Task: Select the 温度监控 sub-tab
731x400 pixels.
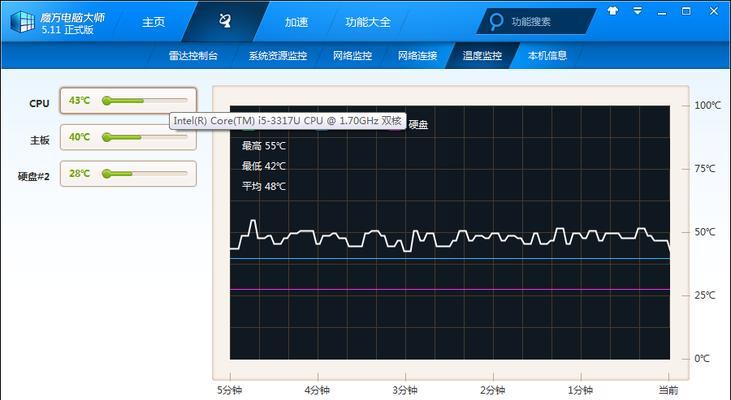Action: tap(482, 55)
